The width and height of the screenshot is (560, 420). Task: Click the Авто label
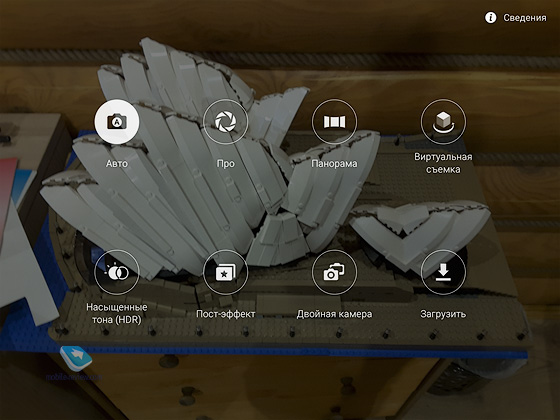click(x=117, y=164)
